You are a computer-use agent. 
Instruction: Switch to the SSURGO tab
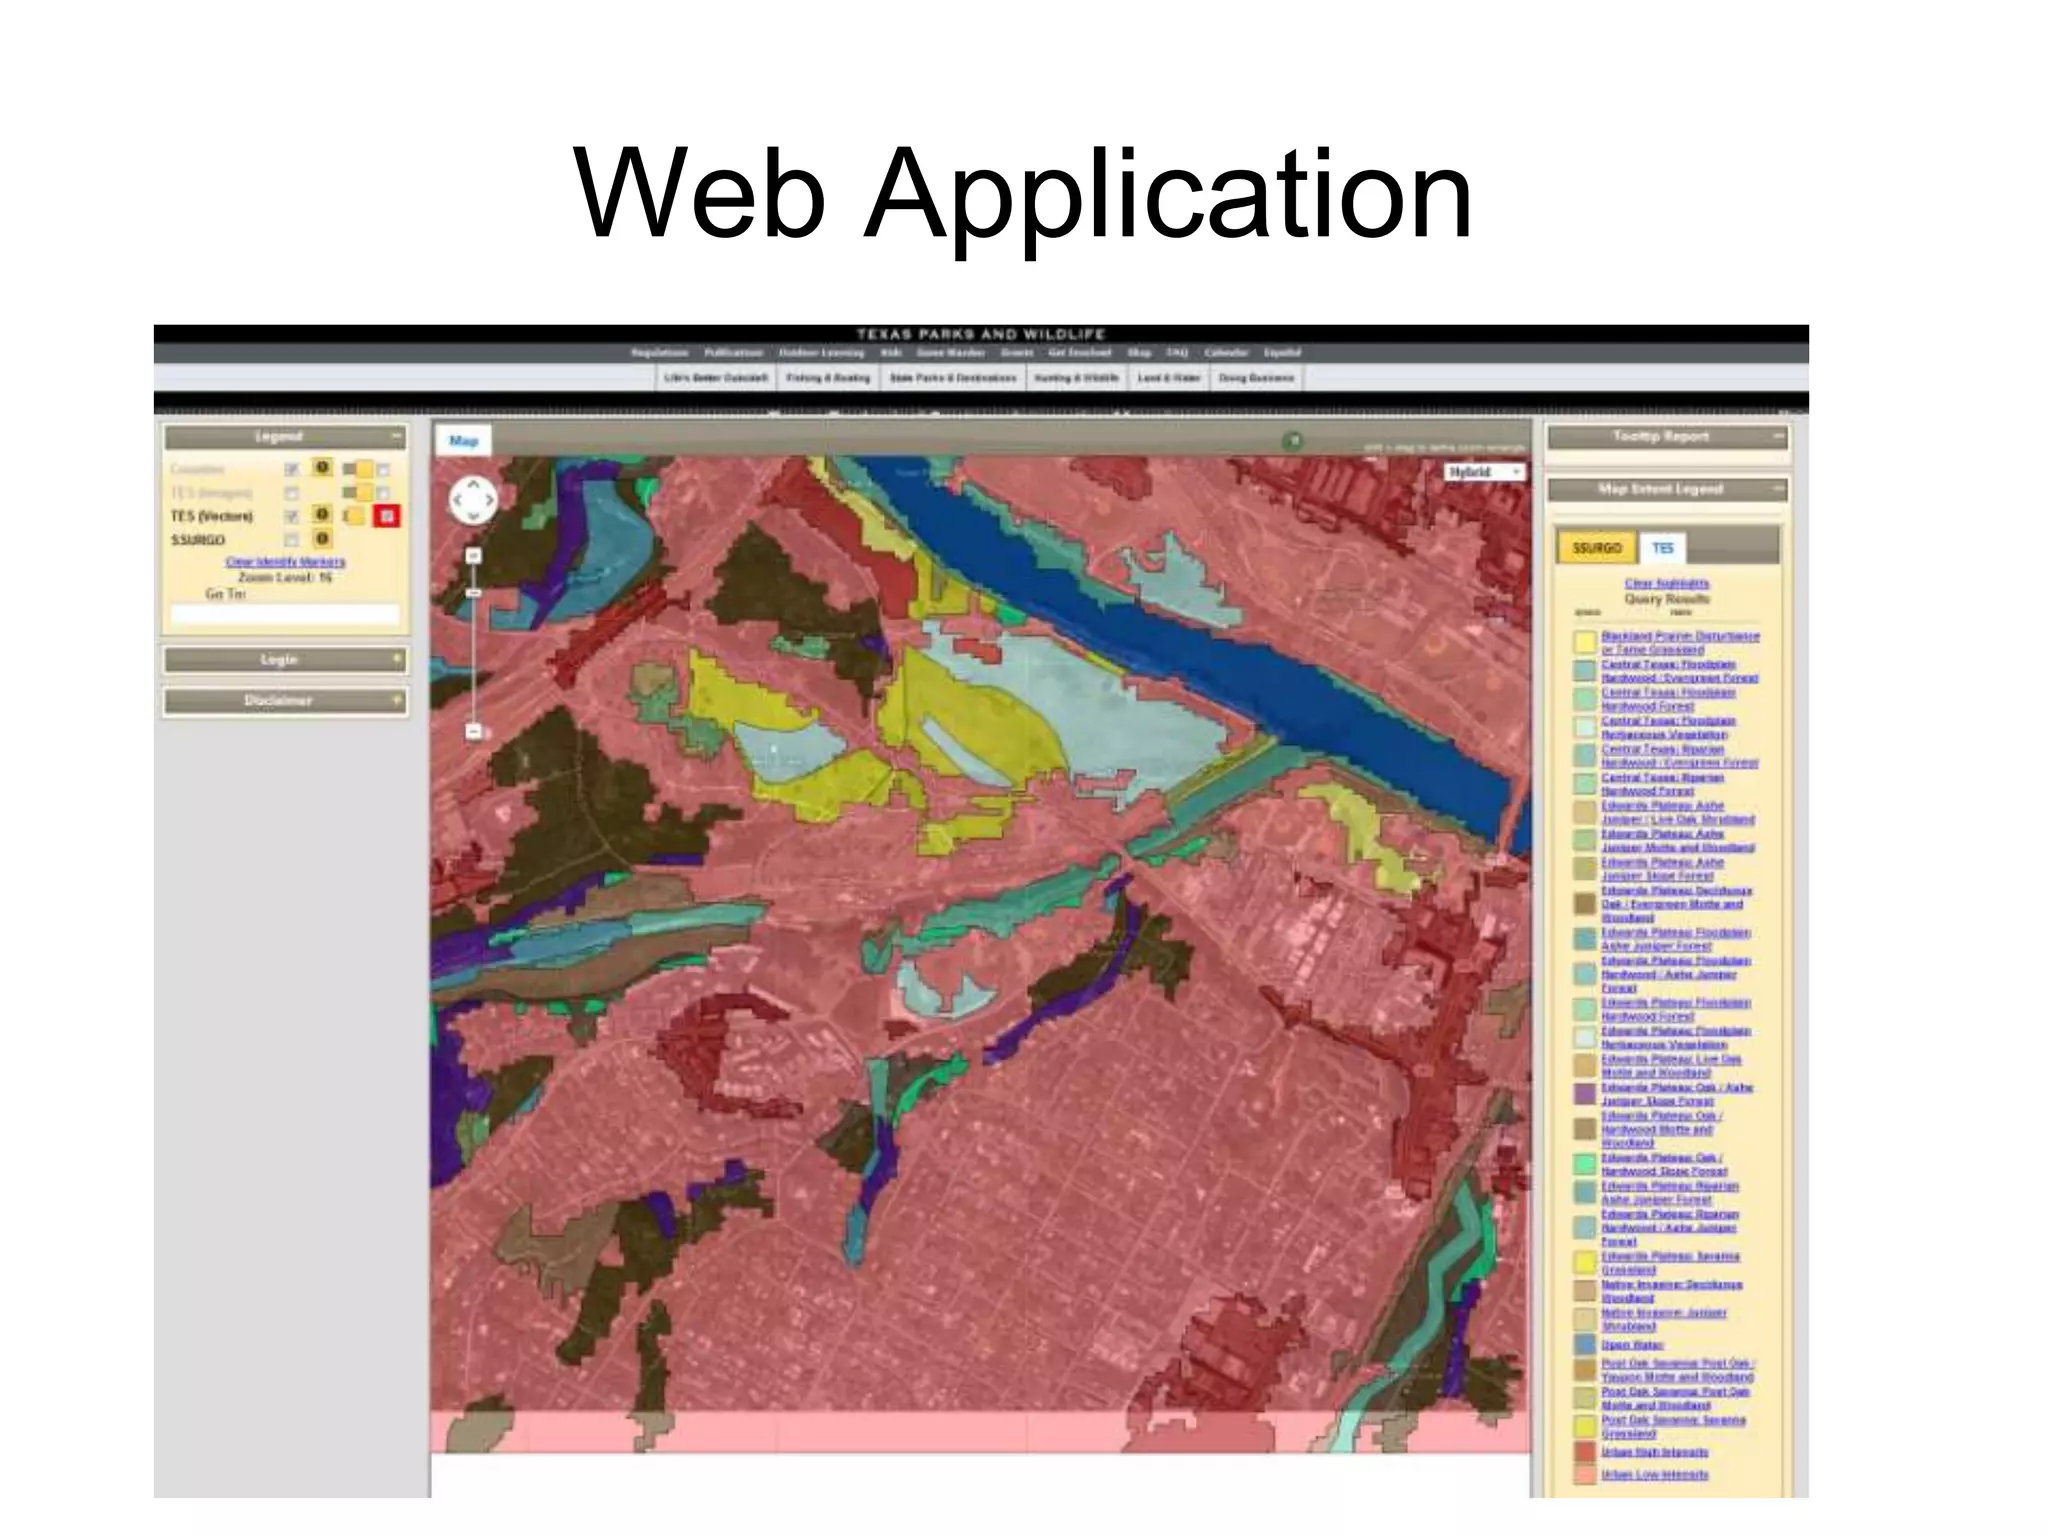point(1596,548)
